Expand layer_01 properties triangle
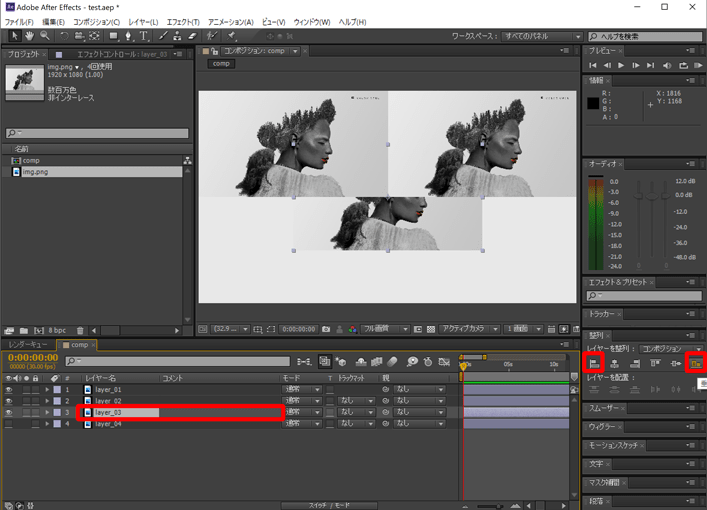 (x=47, y=390)
